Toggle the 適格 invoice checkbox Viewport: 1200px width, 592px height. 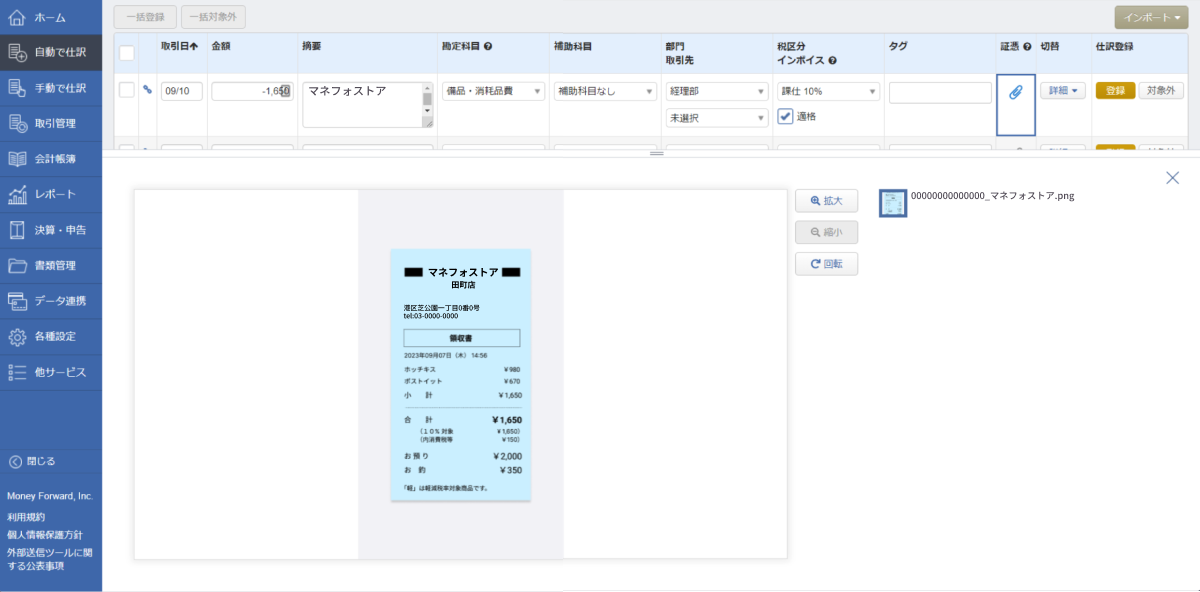click(x=786, y=116)
